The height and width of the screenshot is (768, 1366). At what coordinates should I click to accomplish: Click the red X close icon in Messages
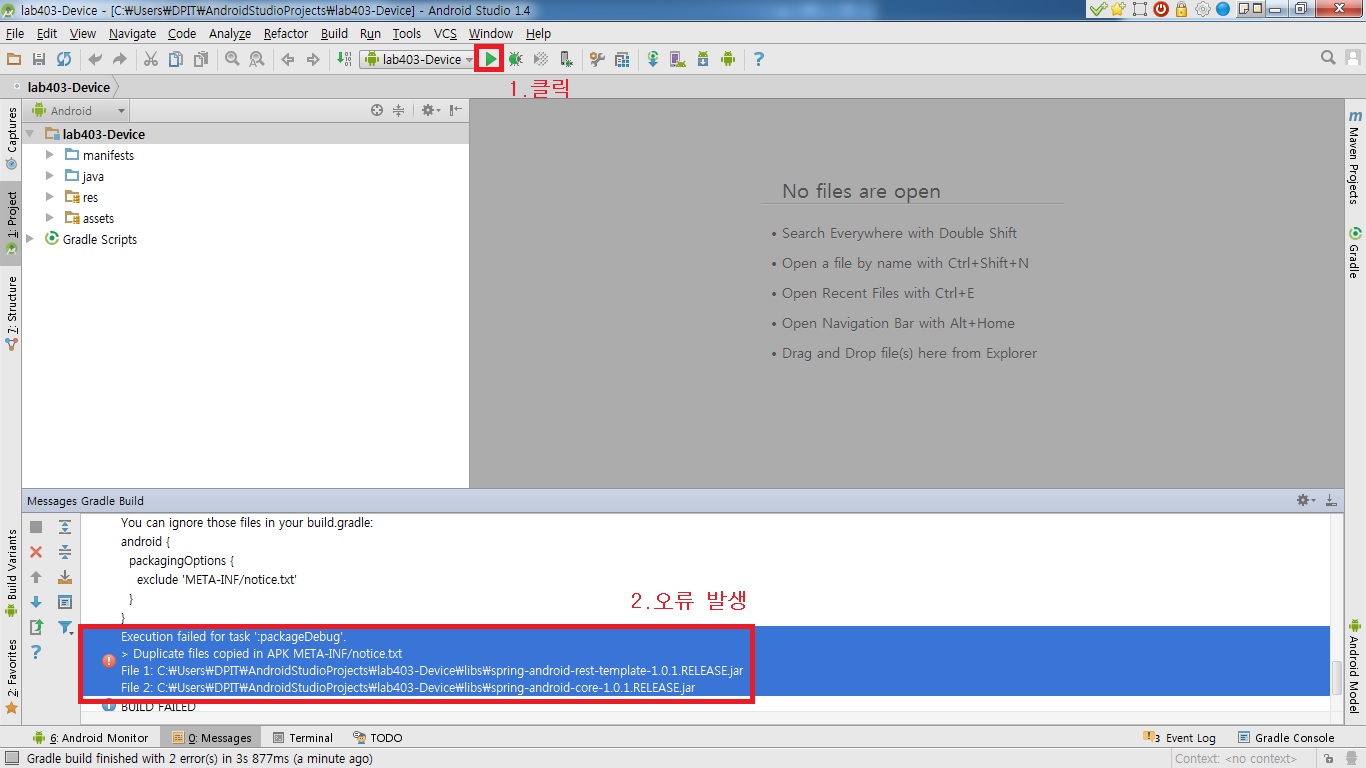[x=36, y=552]
